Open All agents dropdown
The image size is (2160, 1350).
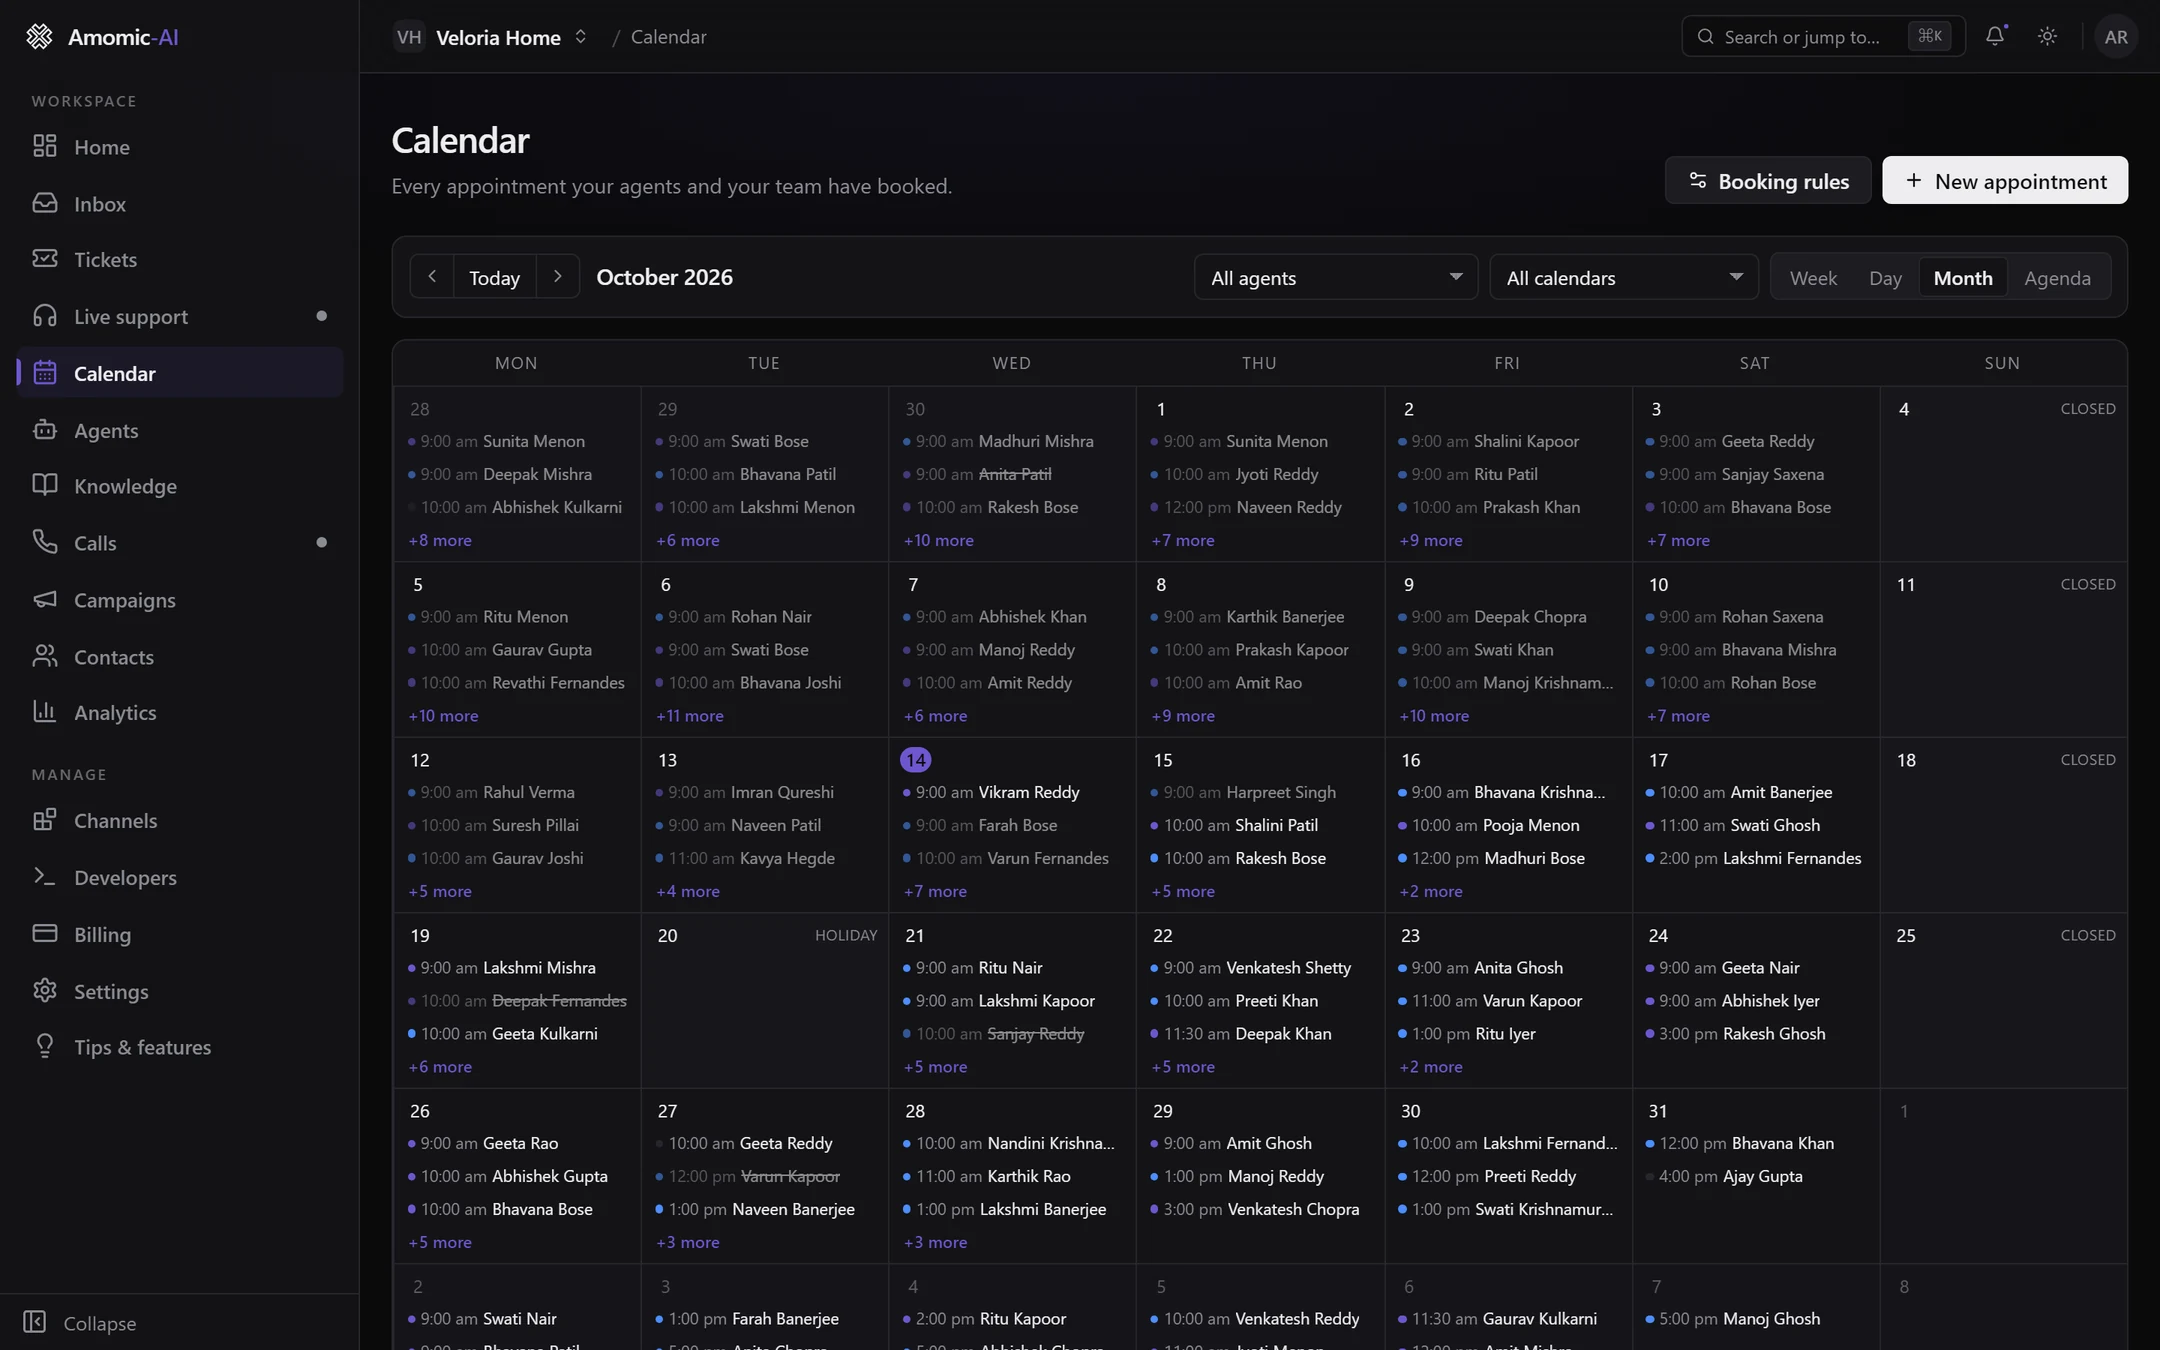1335,277
